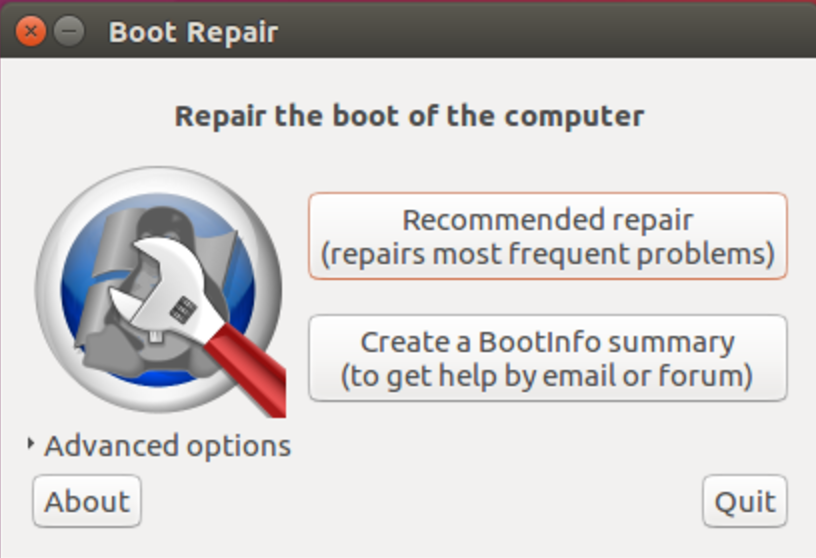Click the "repairs most frequent problems" text

coord(548,255)
